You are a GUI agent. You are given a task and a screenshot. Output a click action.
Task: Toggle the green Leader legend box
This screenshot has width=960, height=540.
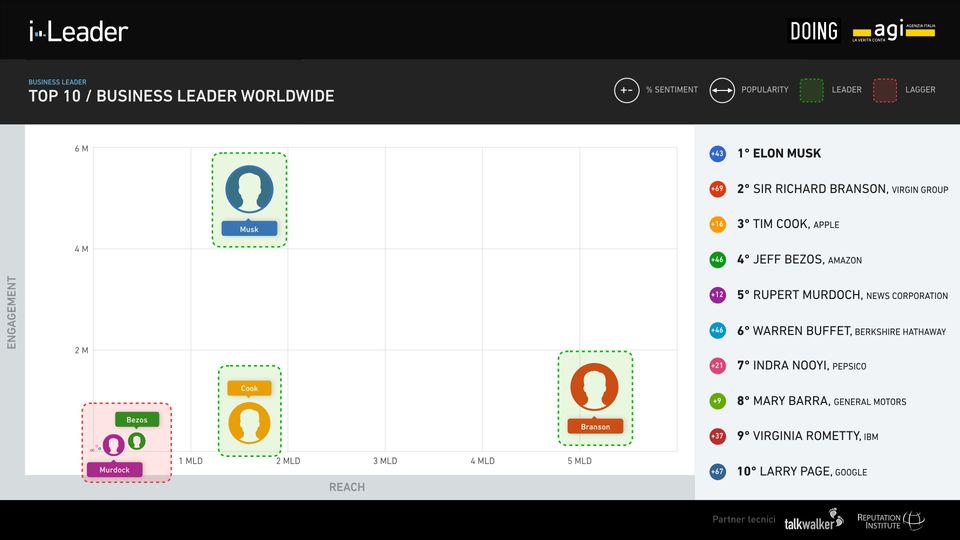pos(812,90)
